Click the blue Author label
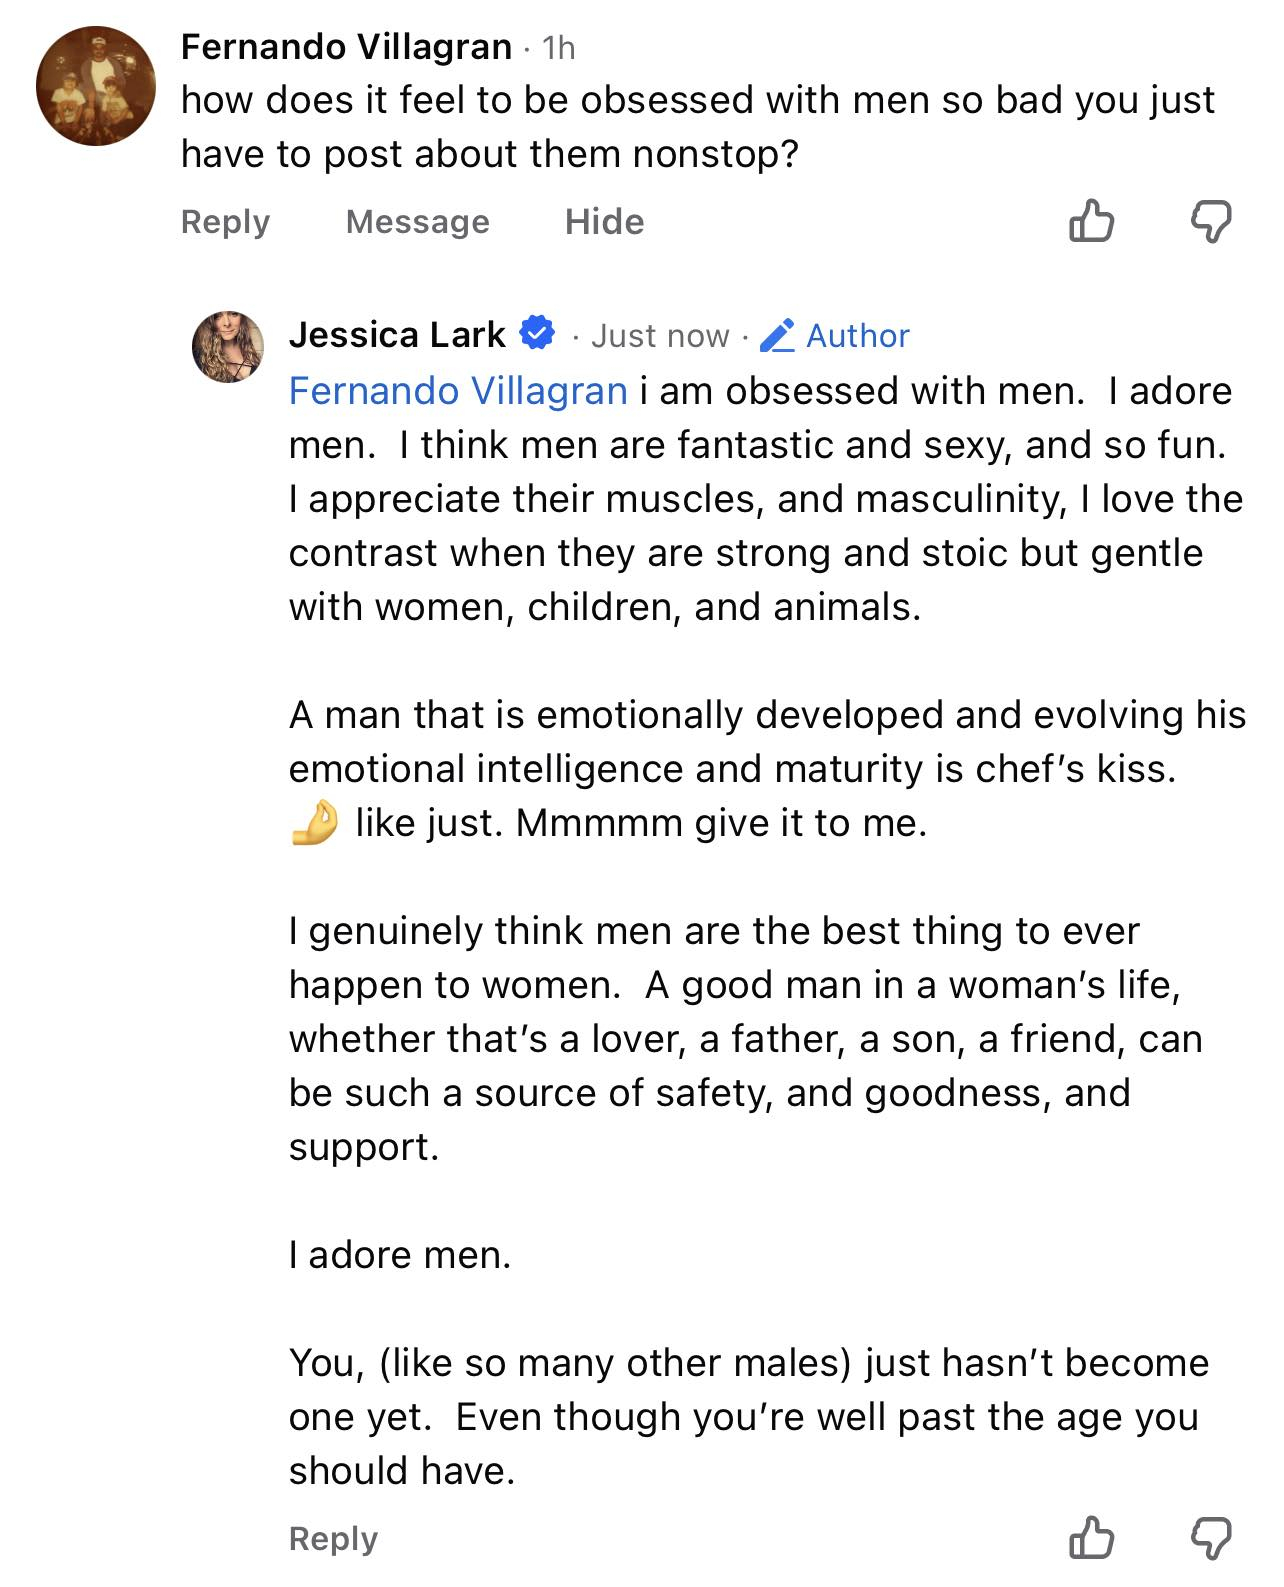The image size is (1284, 1587). click(x=857, y=336)
